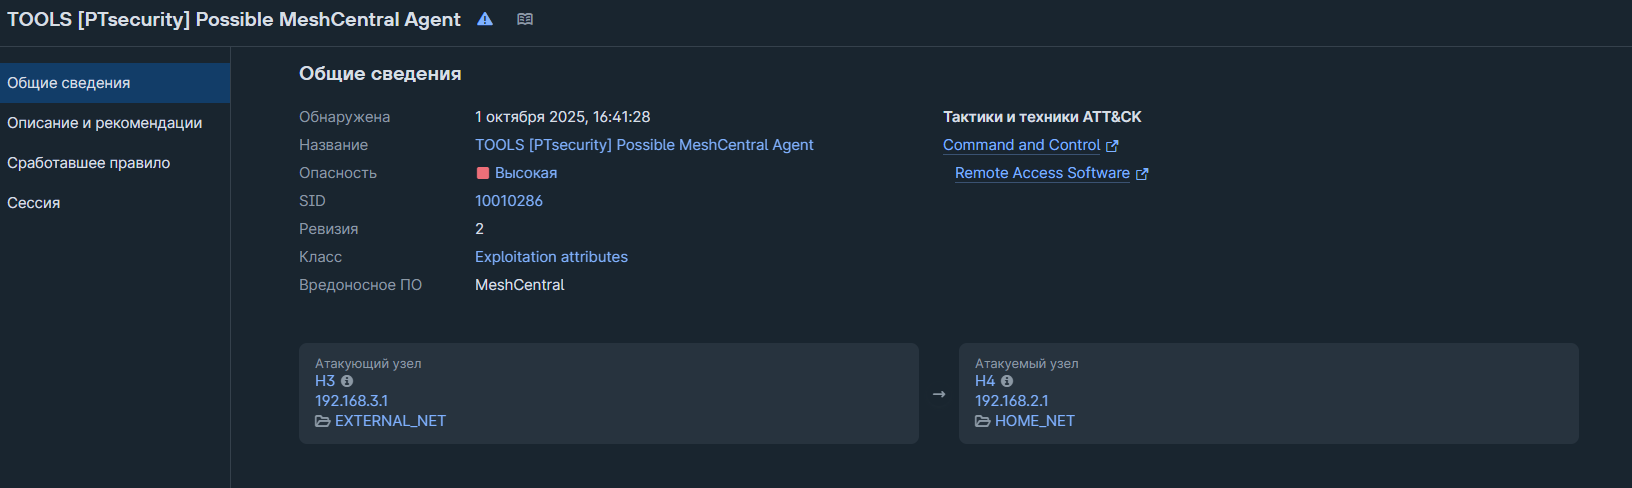Click attacker IP address 192.168.3.1
This screenshot has width=1632, height=488.
pyautogui.click(x=351, y=401)
